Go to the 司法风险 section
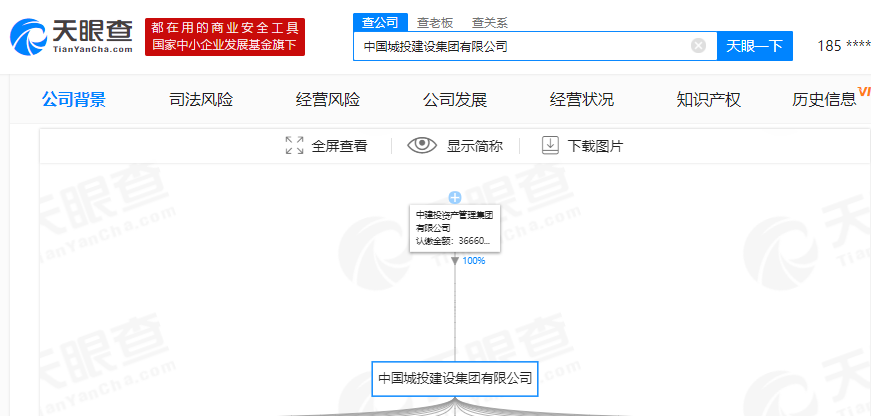 (x=201, y=99)
